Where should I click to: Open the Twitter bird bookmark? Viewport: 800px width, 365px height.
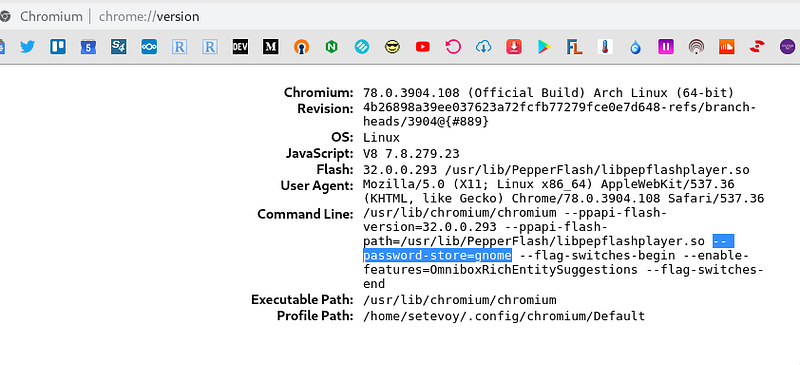coord(27,47)
